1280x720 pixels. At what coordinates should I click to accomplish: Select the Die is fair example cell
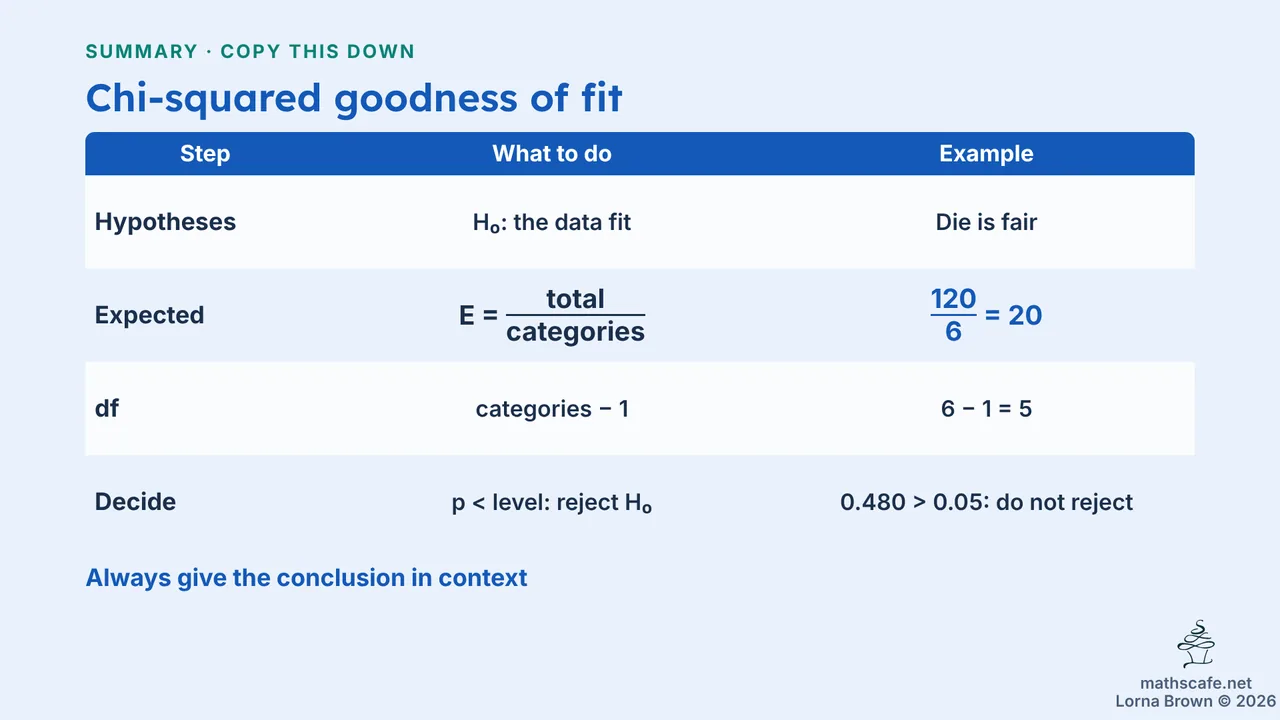click(x=986, y=222)
